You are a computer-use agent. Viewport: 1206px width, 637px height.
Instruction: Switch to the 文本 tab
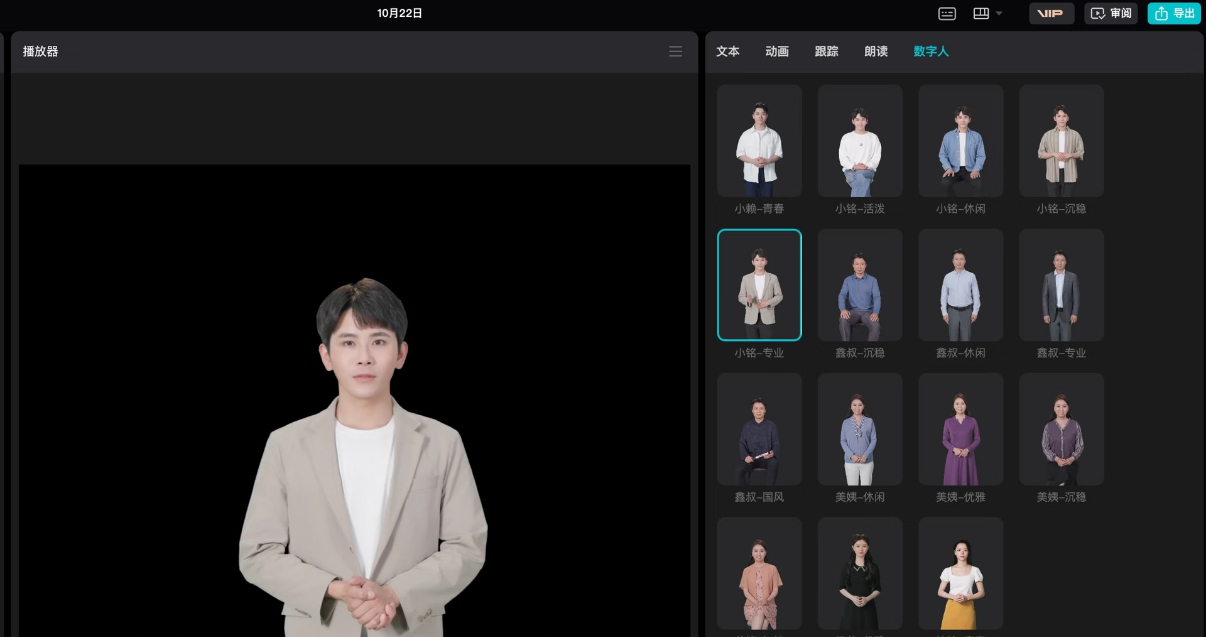tap(728, 51)
